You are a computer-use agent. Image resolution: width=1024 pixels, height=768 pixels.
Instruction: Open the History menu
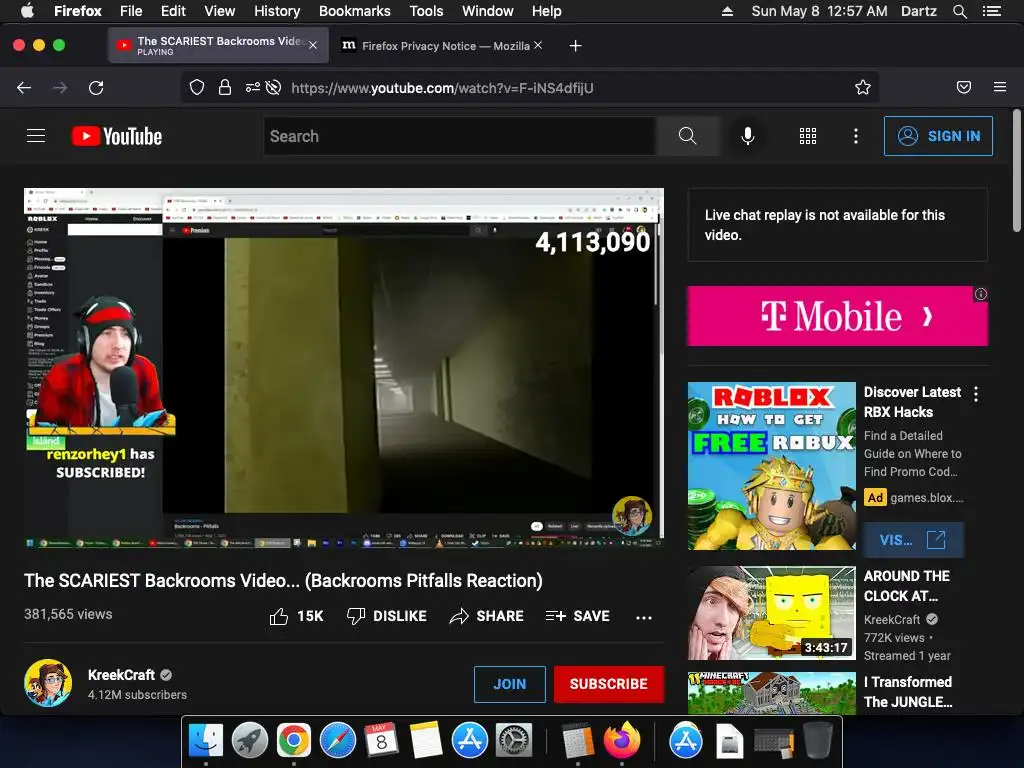277,11
